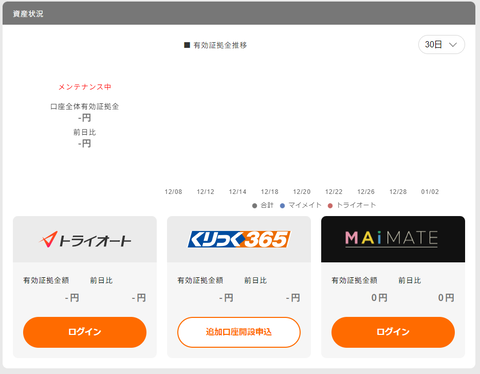Click 前日比 label in くりっく365 card
480x374 pixels.
255,280
